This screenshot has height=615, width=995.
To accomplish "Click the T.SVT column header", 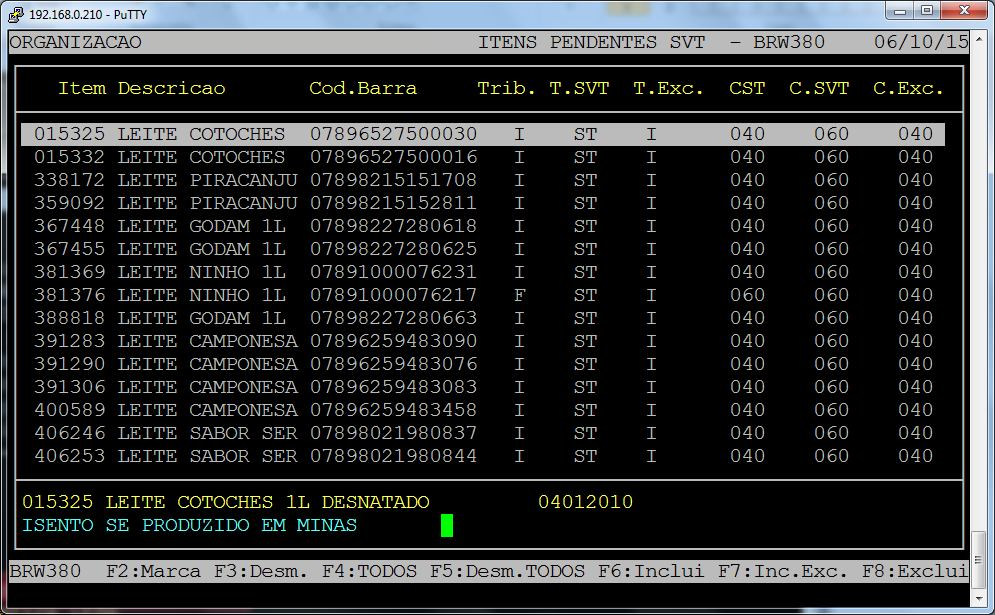I will (x=579, y=88).
